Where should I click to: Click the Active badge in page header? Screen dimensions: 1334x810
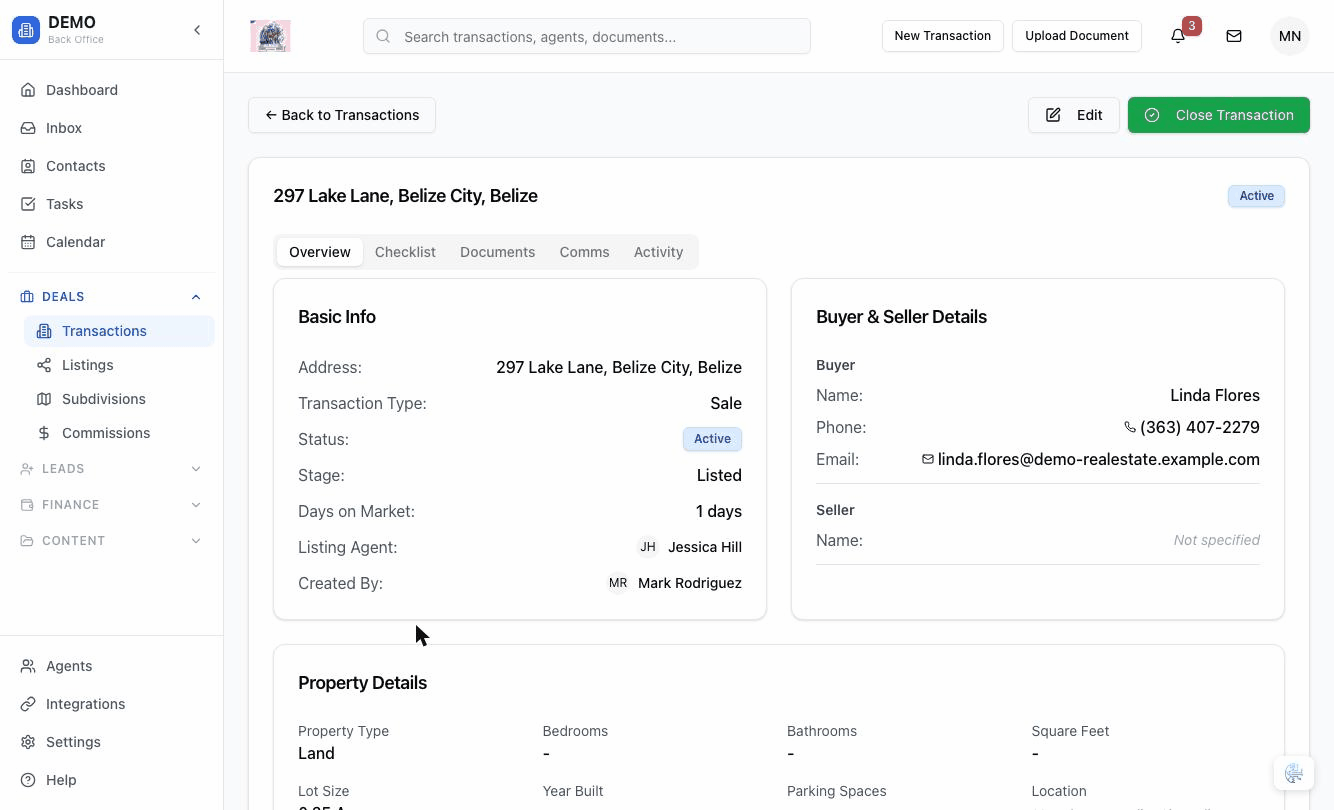[x=1256, y=196]
